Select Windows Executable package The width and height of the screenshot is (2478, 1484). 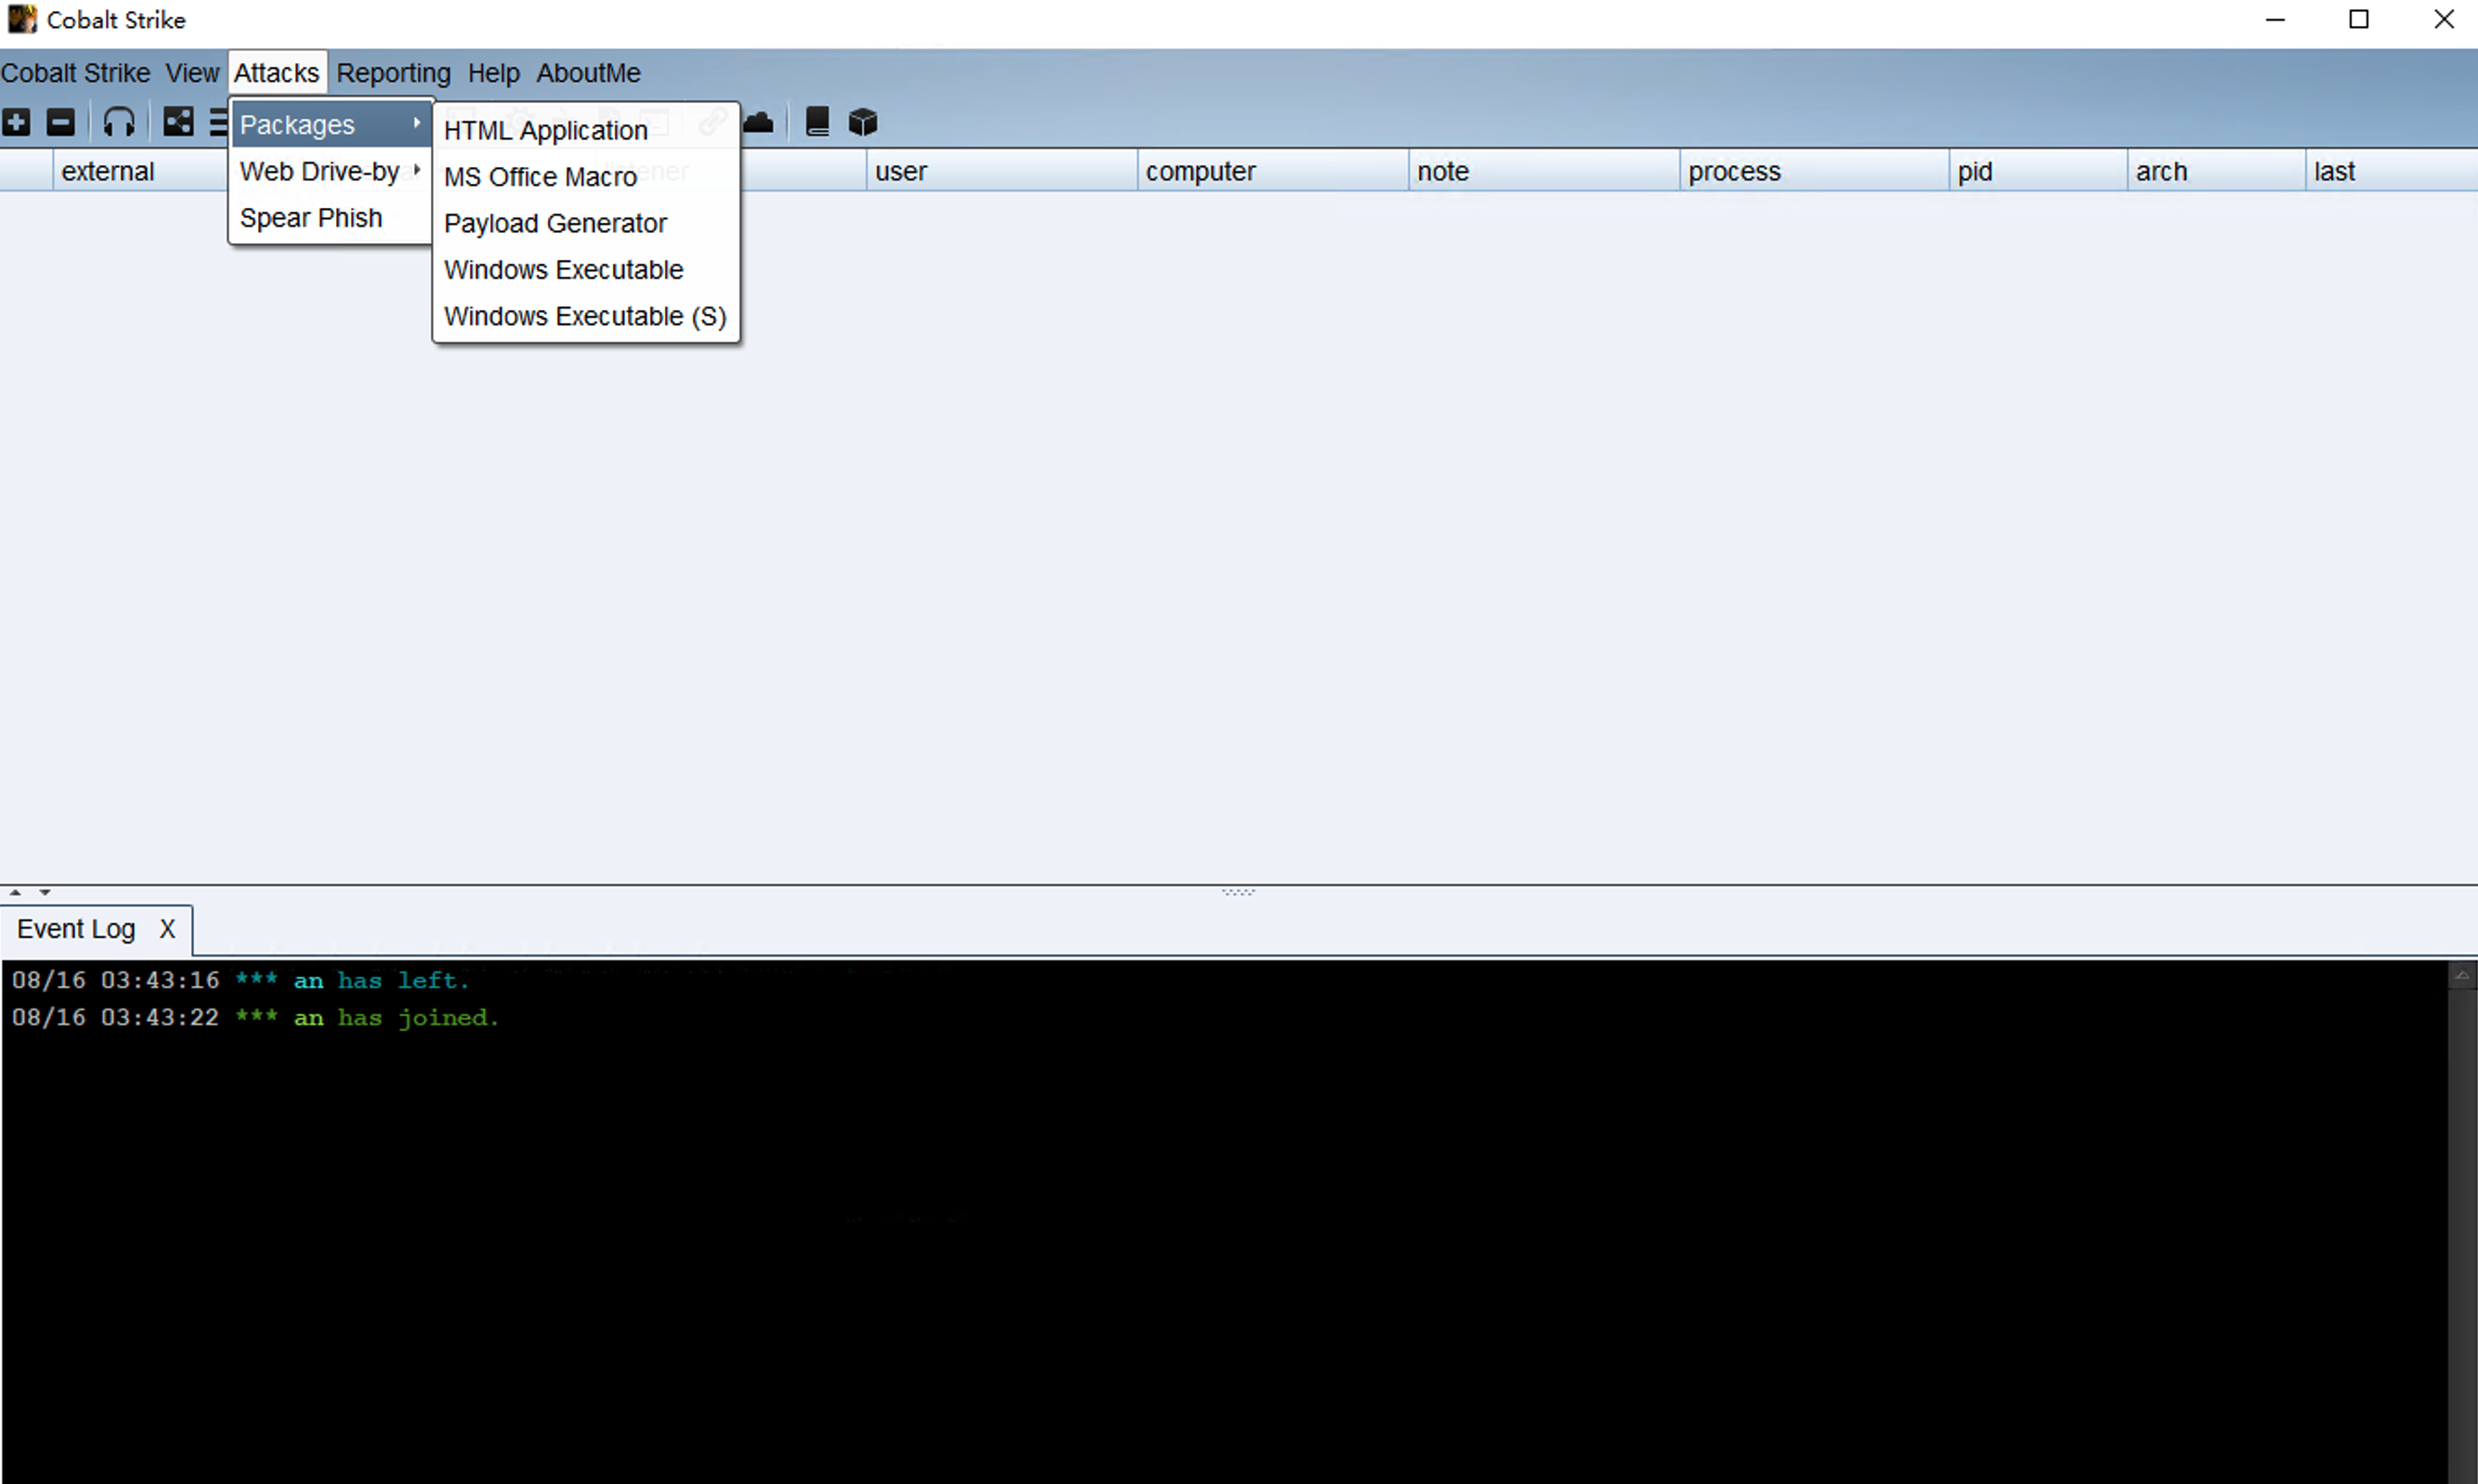point(564,270)
